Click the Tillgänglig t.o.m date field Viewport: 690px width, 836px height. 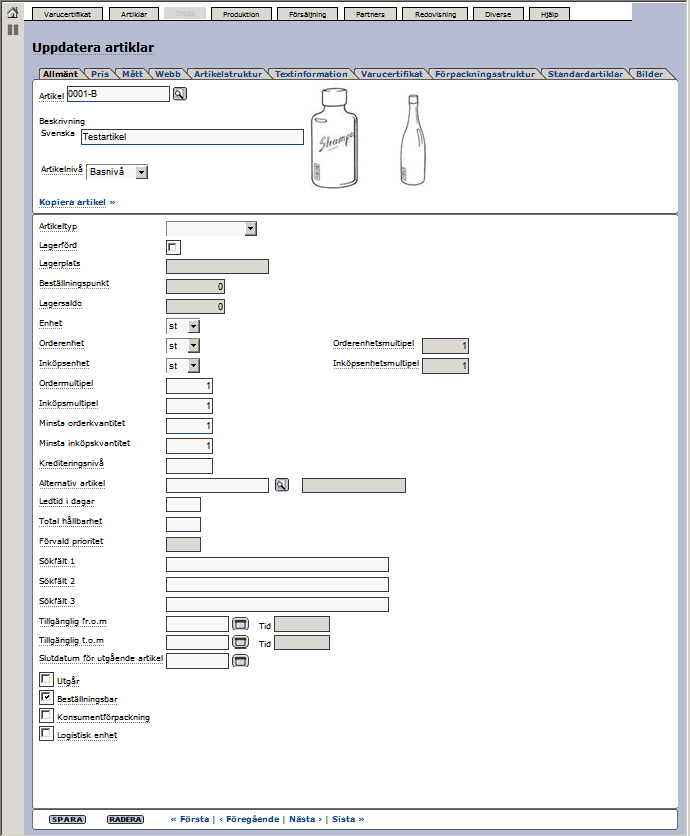(197, 642)
